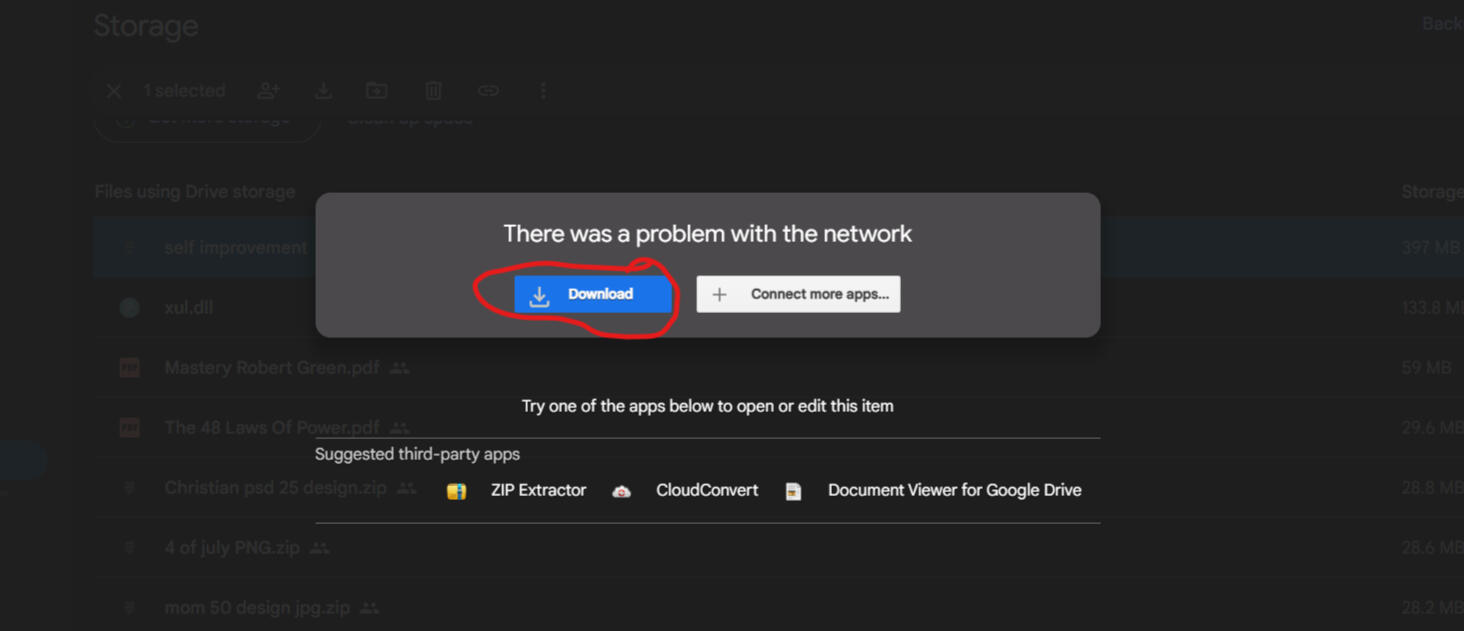Click the toolbar download icon
Image resolution: width=1464 pixels, height=631 pixels.
pos(323,91)
